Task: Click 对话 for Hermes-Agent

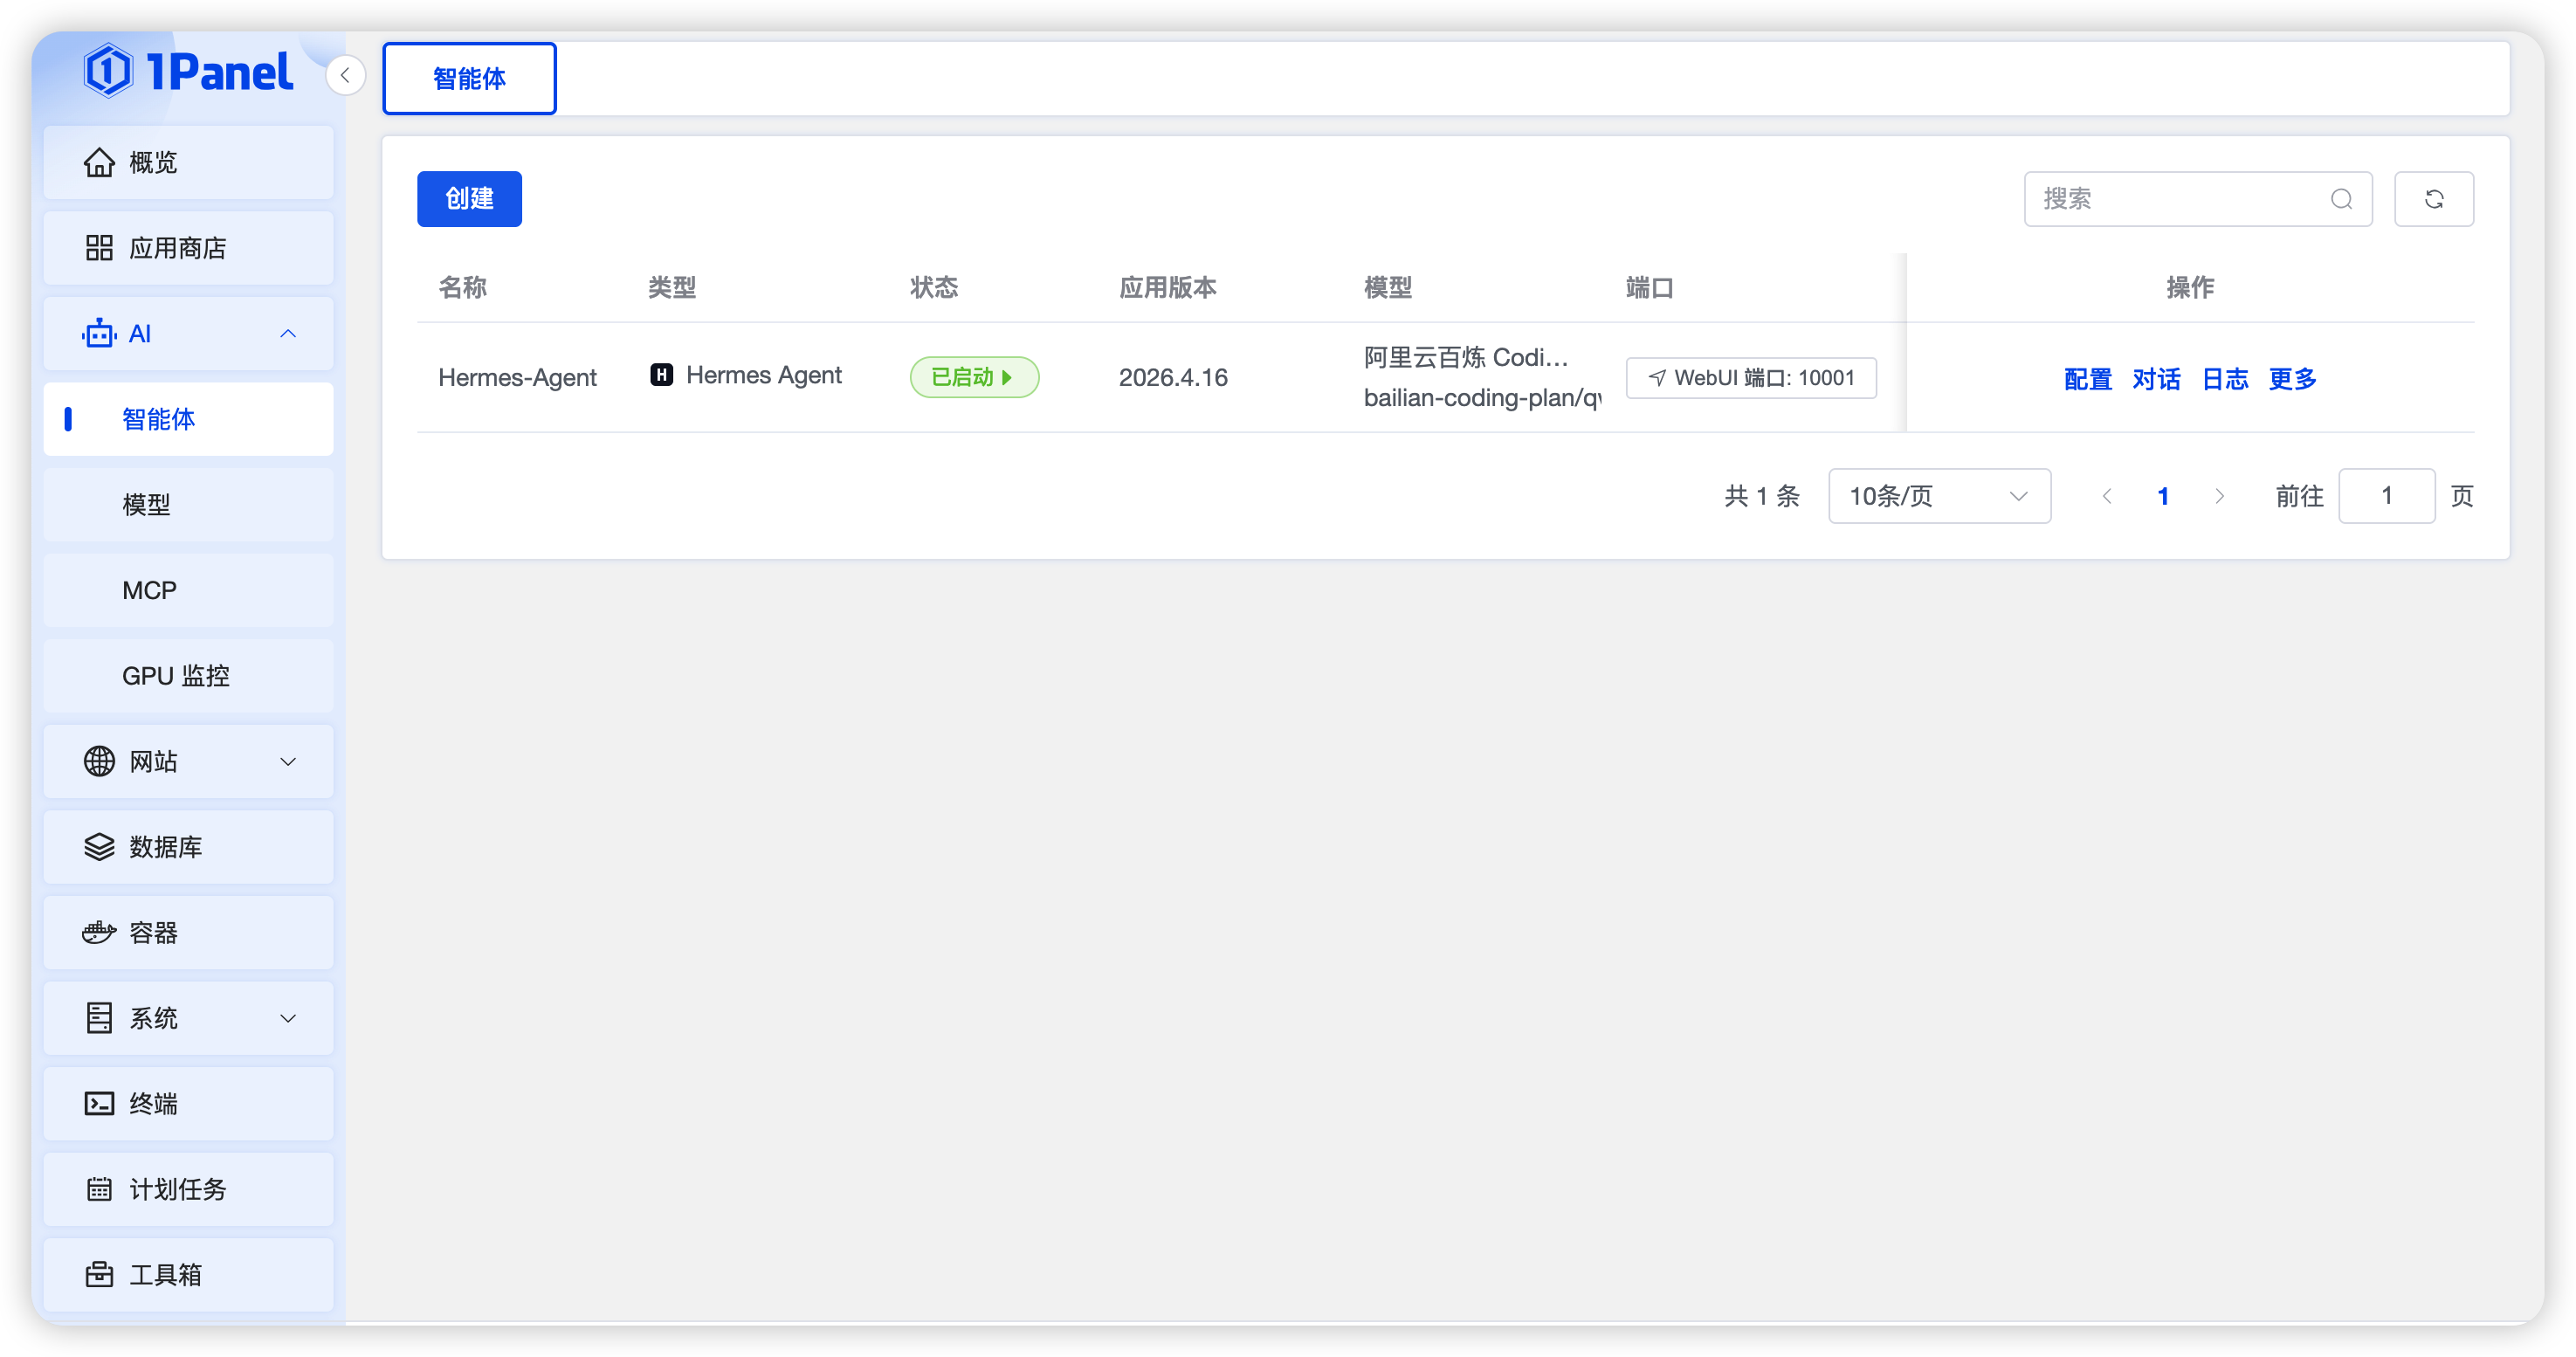Action: click(2156, 378)
